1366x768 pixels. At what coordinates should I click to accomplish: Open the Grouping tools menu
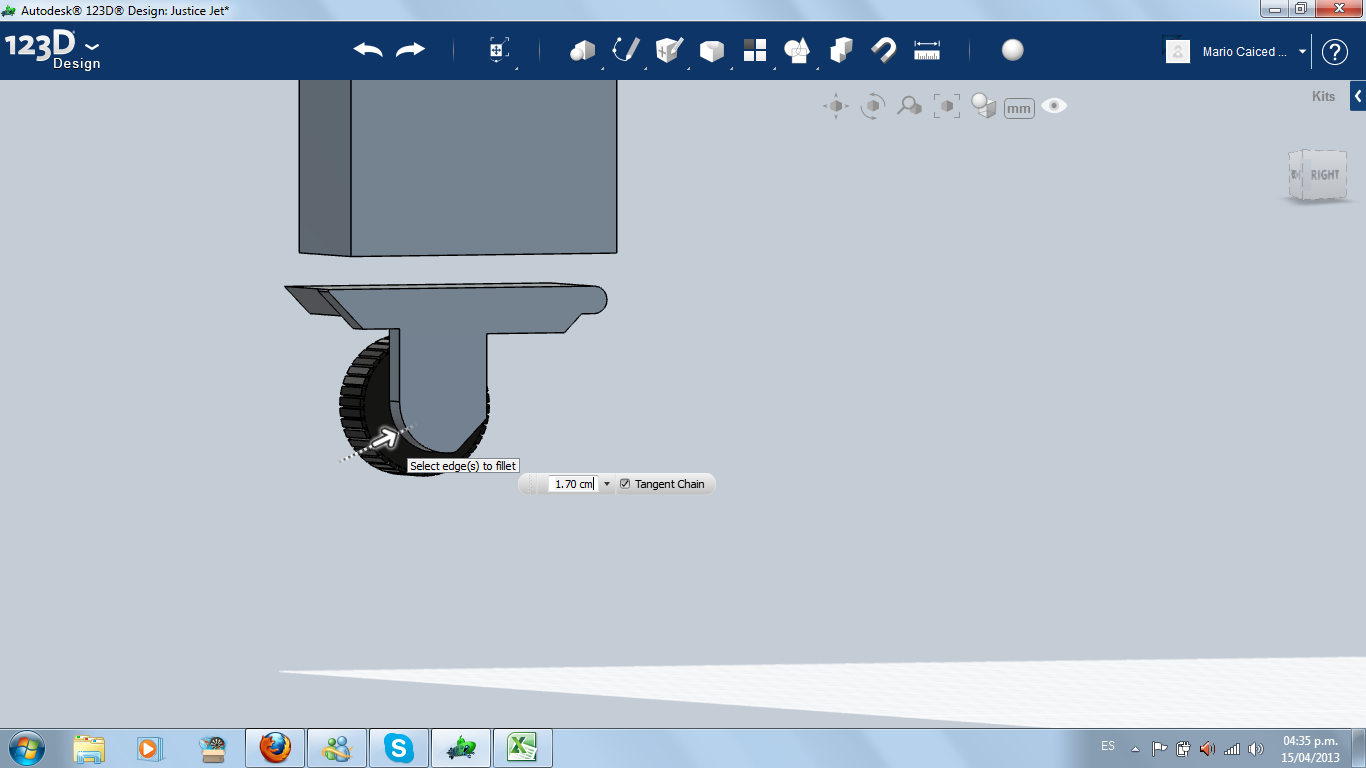click(x=797, y=50)
